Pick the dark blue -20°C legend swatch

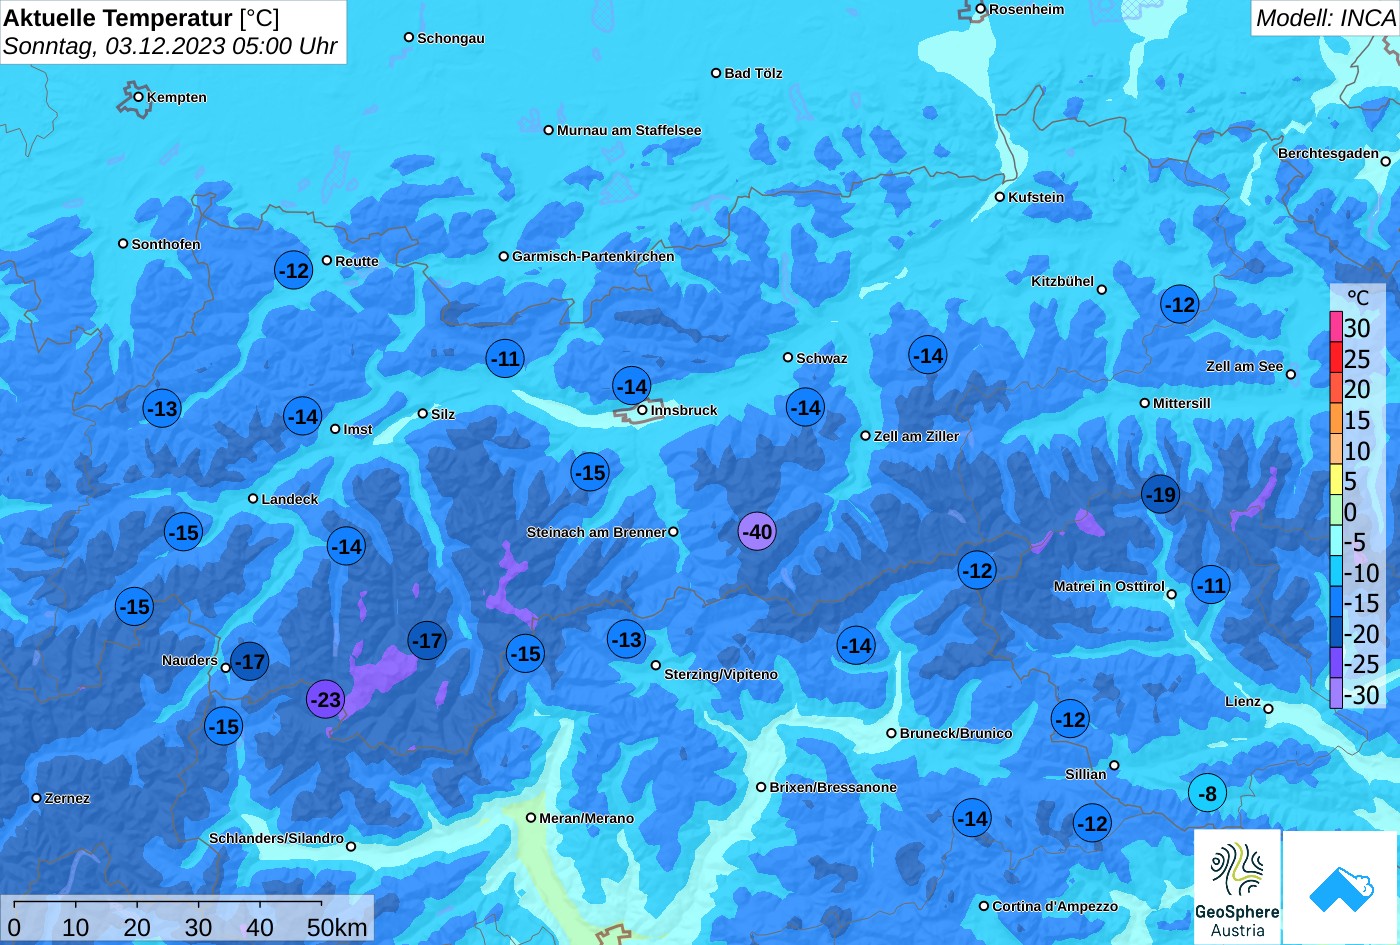point(1336,633)
